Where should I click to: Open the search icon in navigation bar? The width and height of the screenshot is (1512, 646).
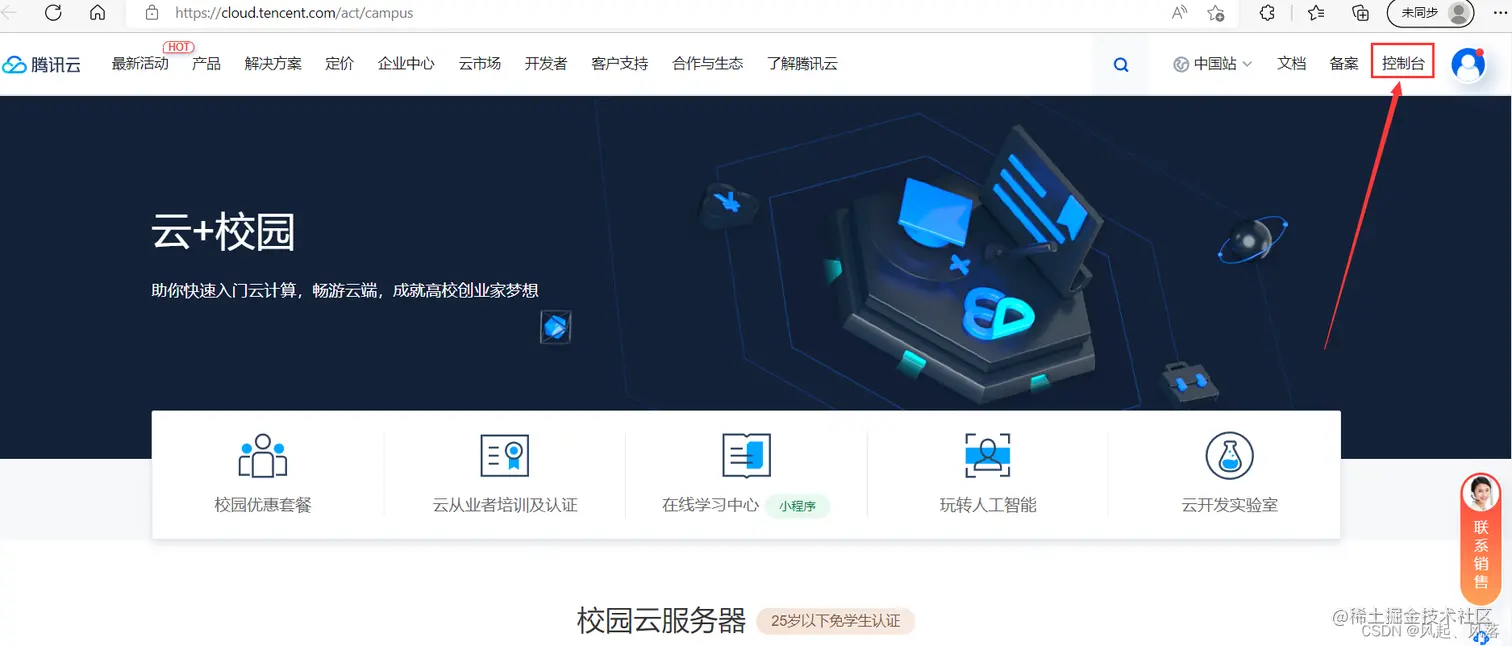(x=1120, y=63)
